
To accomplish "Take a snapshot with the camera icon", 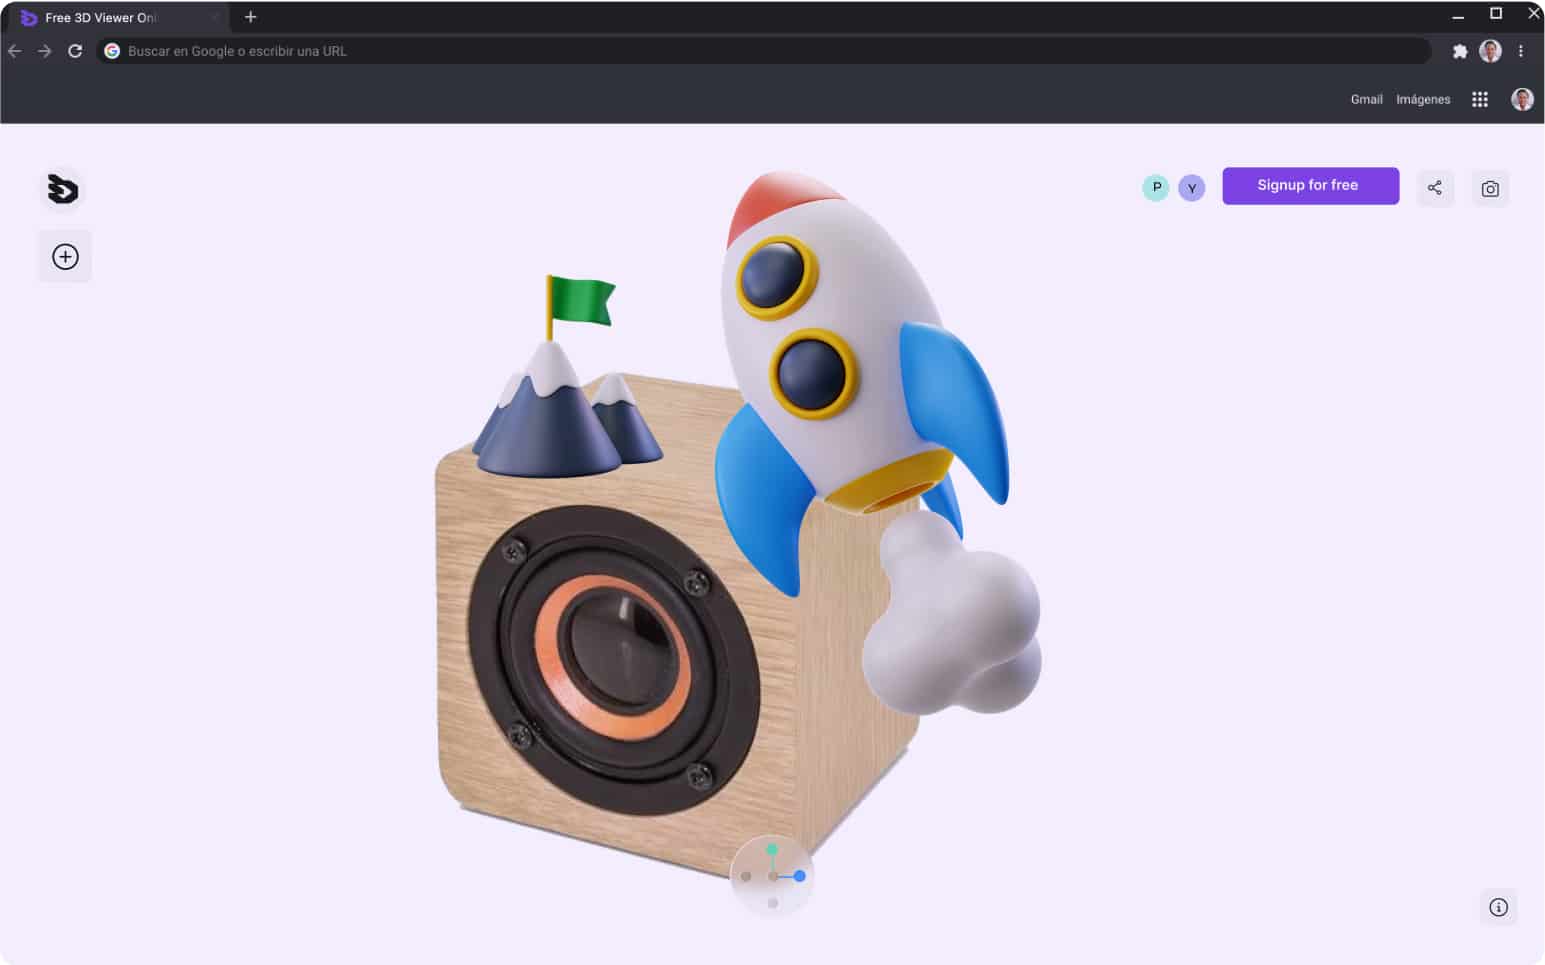I will click(1490, 188).
